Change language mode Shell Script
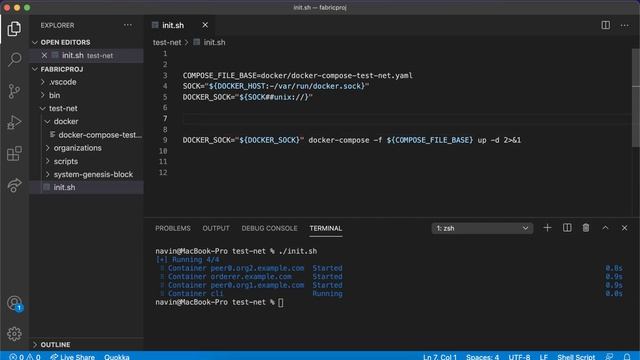 click(576, 357)
